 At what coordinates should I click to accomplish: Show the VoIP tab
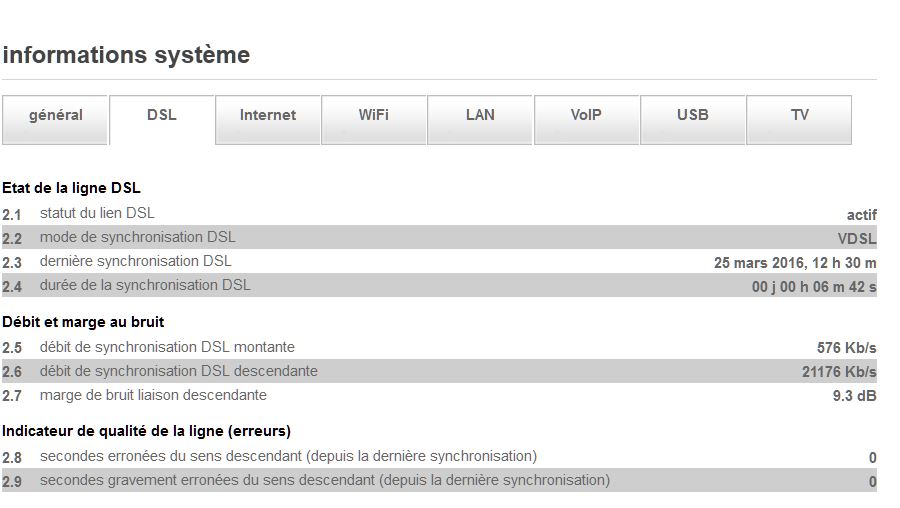[586, 116]
